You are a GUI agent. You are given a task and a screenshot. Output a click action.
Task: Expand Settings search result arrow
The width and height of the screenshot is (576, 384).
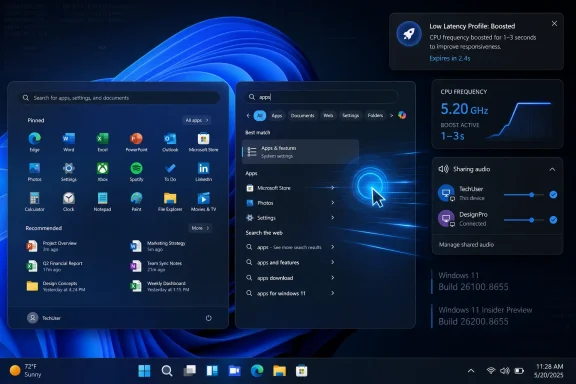pos(332,218)
